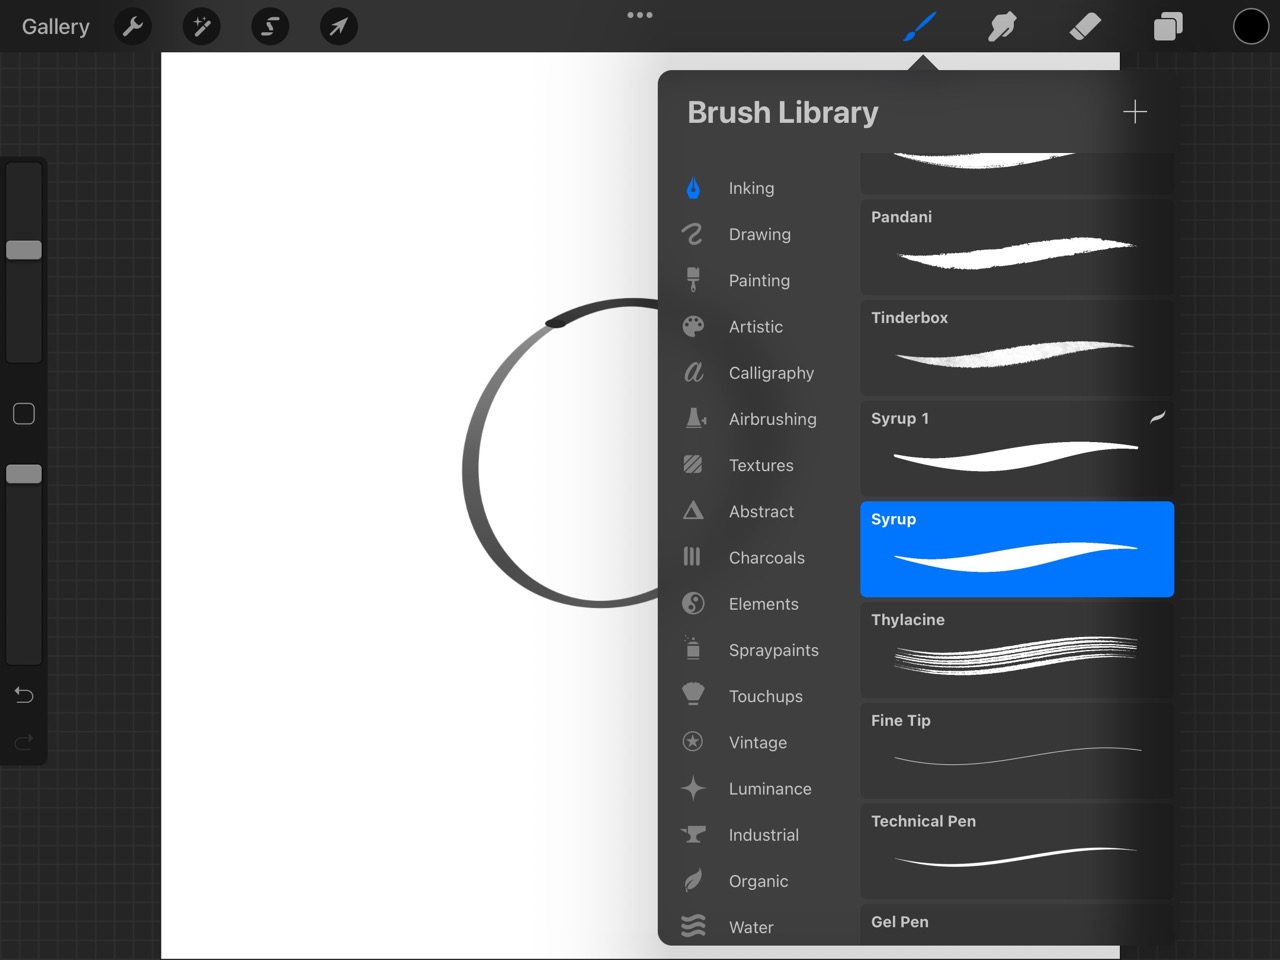
Task: Tap the Brush Library title
Action: [x=783, y=113]
